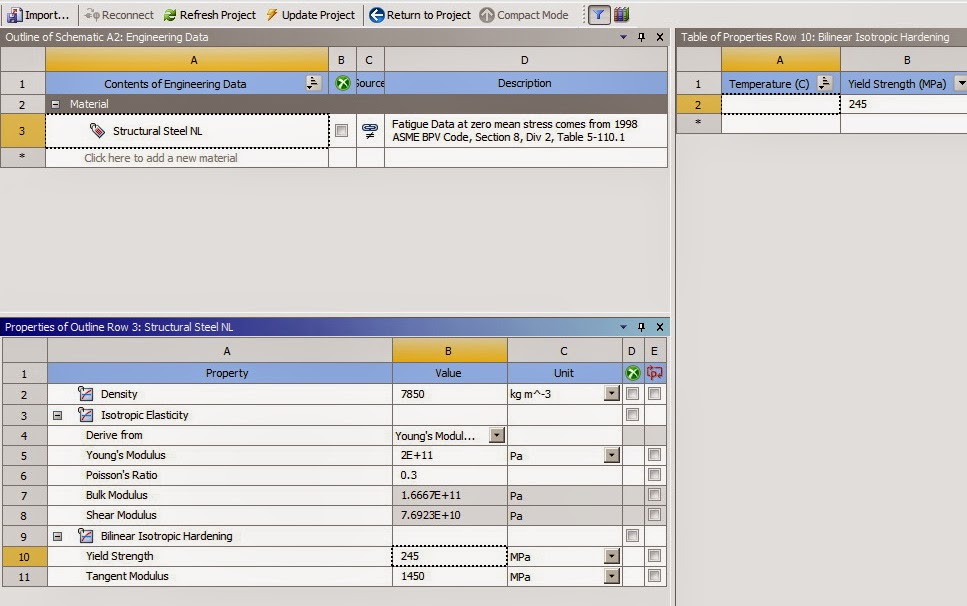Click the sort icon on Temperature (C) column
The width and height of the screenshot is (967, 606).
click(825, 83)
